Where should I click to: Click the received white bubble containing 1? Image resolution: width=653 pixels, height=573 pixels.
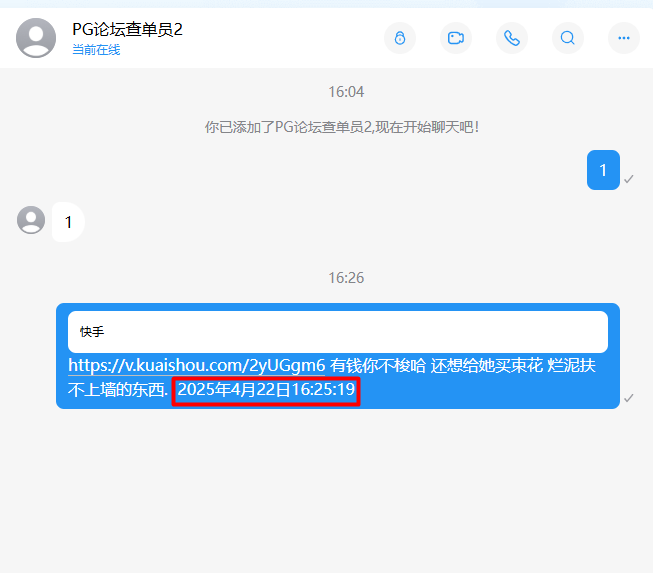pyautogui.click(x=68, y=222)
